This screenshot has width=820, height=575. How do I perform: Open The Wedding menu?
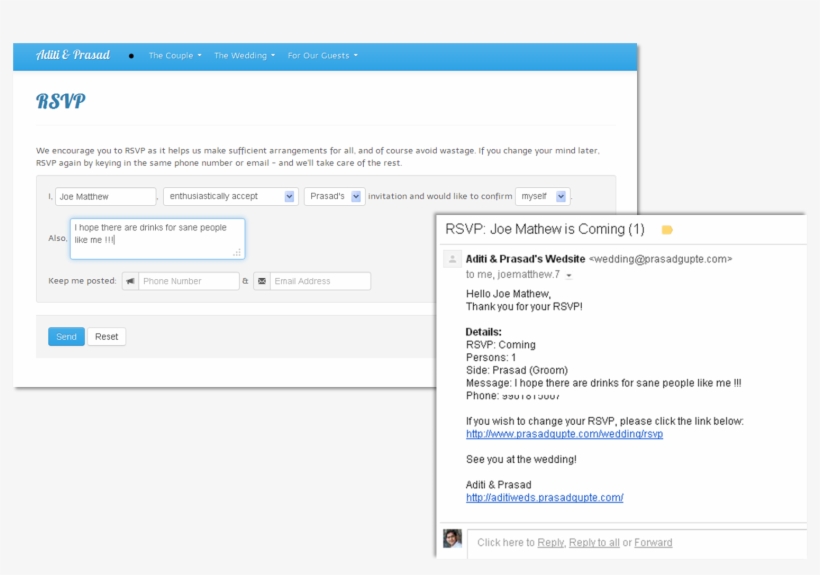click(244, 55)
